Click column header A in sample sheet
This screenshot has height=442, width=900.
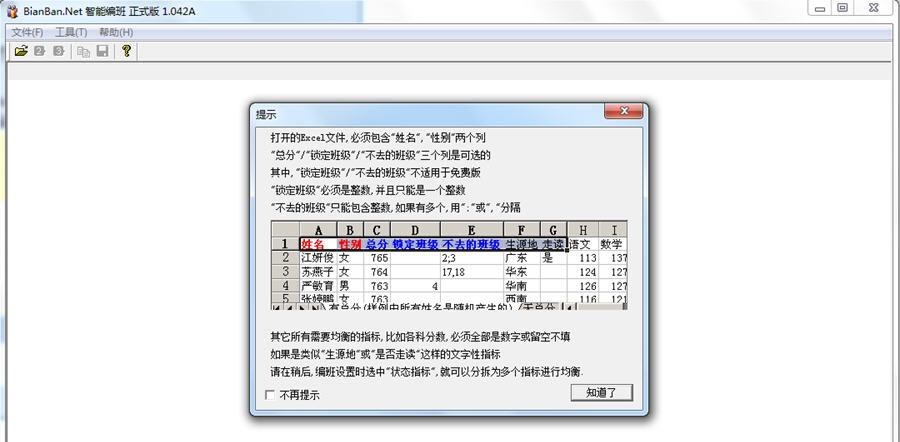click(318, 230)
